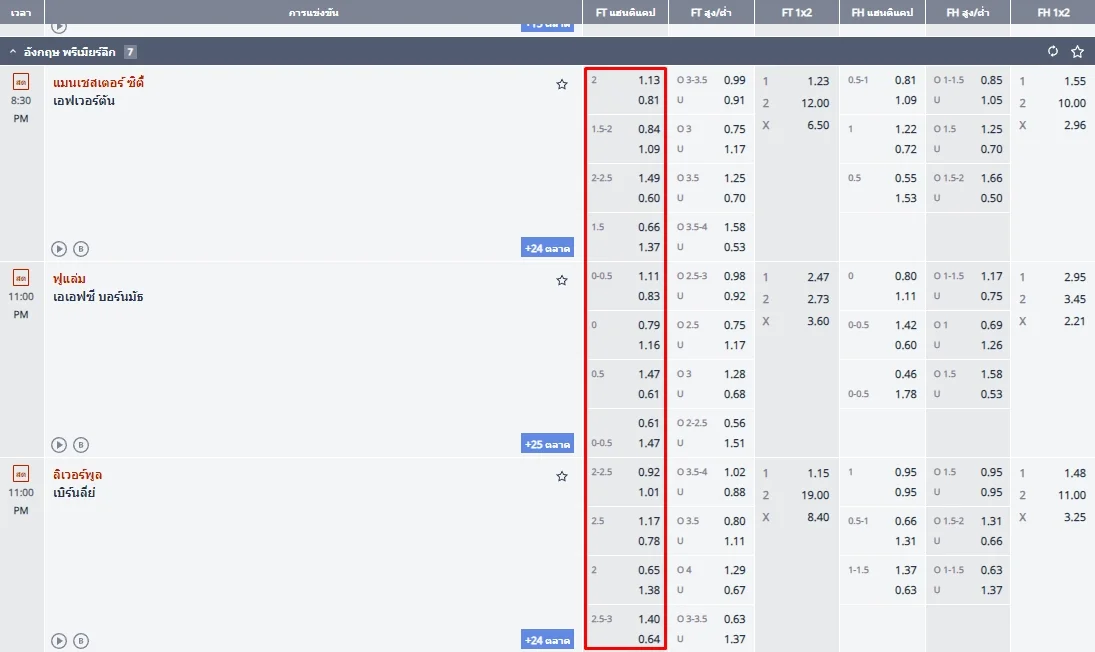Viewport: 1095px width, 652px height.
Task: Open live stream icon for ฟูแล่ม match
Action: [59, 445]
